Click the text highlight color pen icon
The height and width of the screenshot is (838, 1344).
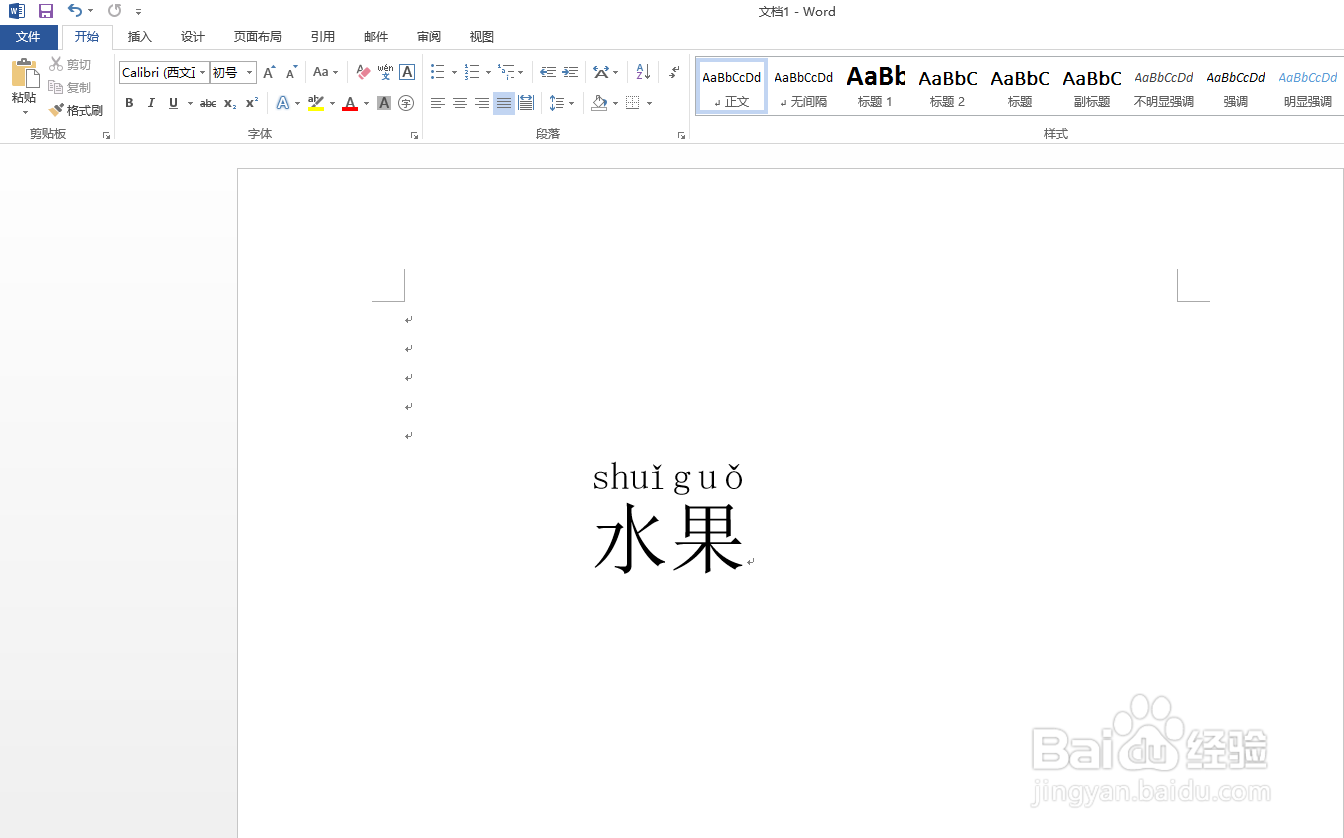coord(316,103)
